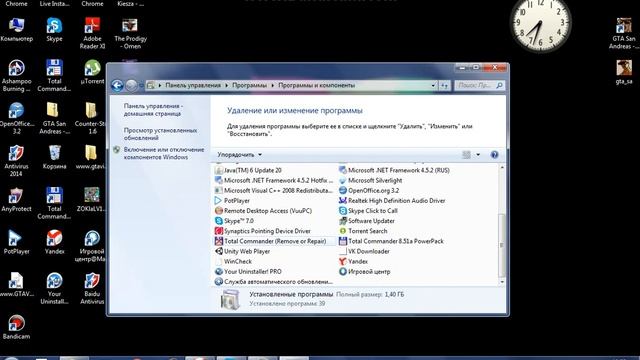The width and height of the screenshot is (640, 360).
Task: Open the Skype desktop shortcut
Action: tap(54, 30)
